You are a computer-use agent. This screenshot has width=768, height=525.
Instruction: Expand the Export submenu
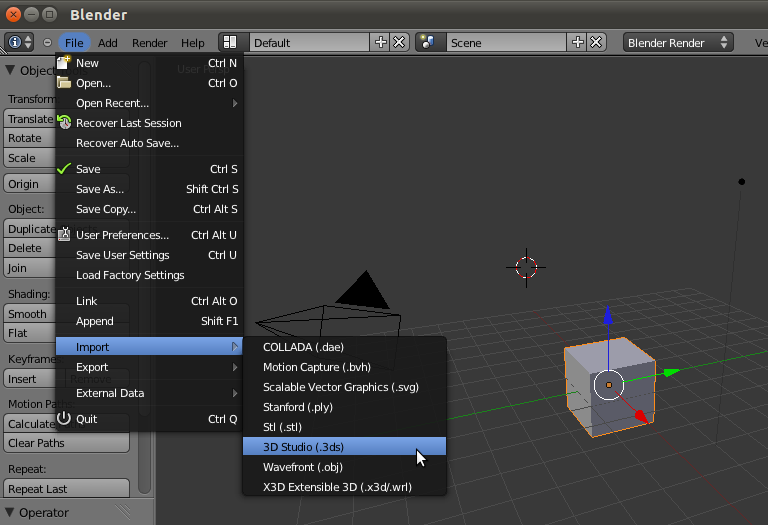pos(149,367)
